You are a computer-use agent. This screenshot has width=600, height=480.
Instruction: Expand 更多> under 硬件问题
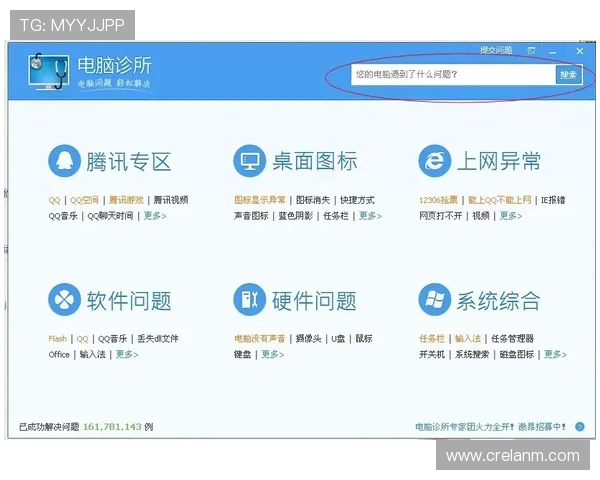coord(273,354)
